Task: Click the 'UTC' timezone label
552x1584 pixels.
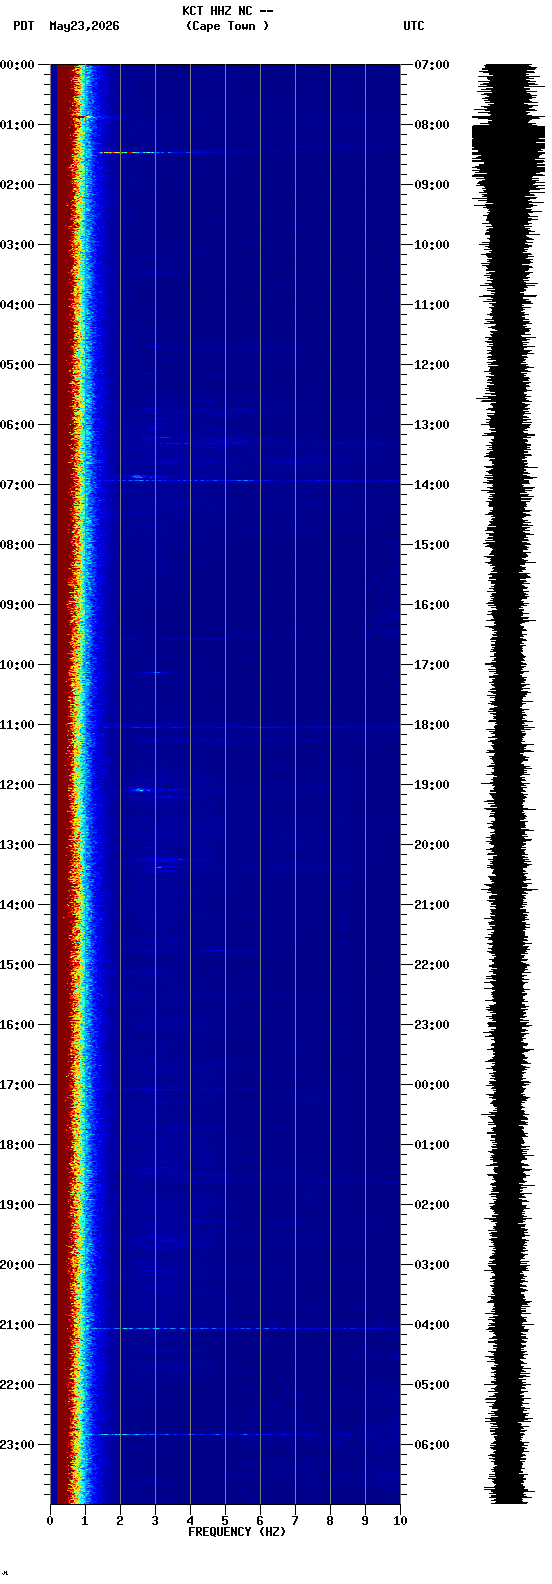Action: 414,26
